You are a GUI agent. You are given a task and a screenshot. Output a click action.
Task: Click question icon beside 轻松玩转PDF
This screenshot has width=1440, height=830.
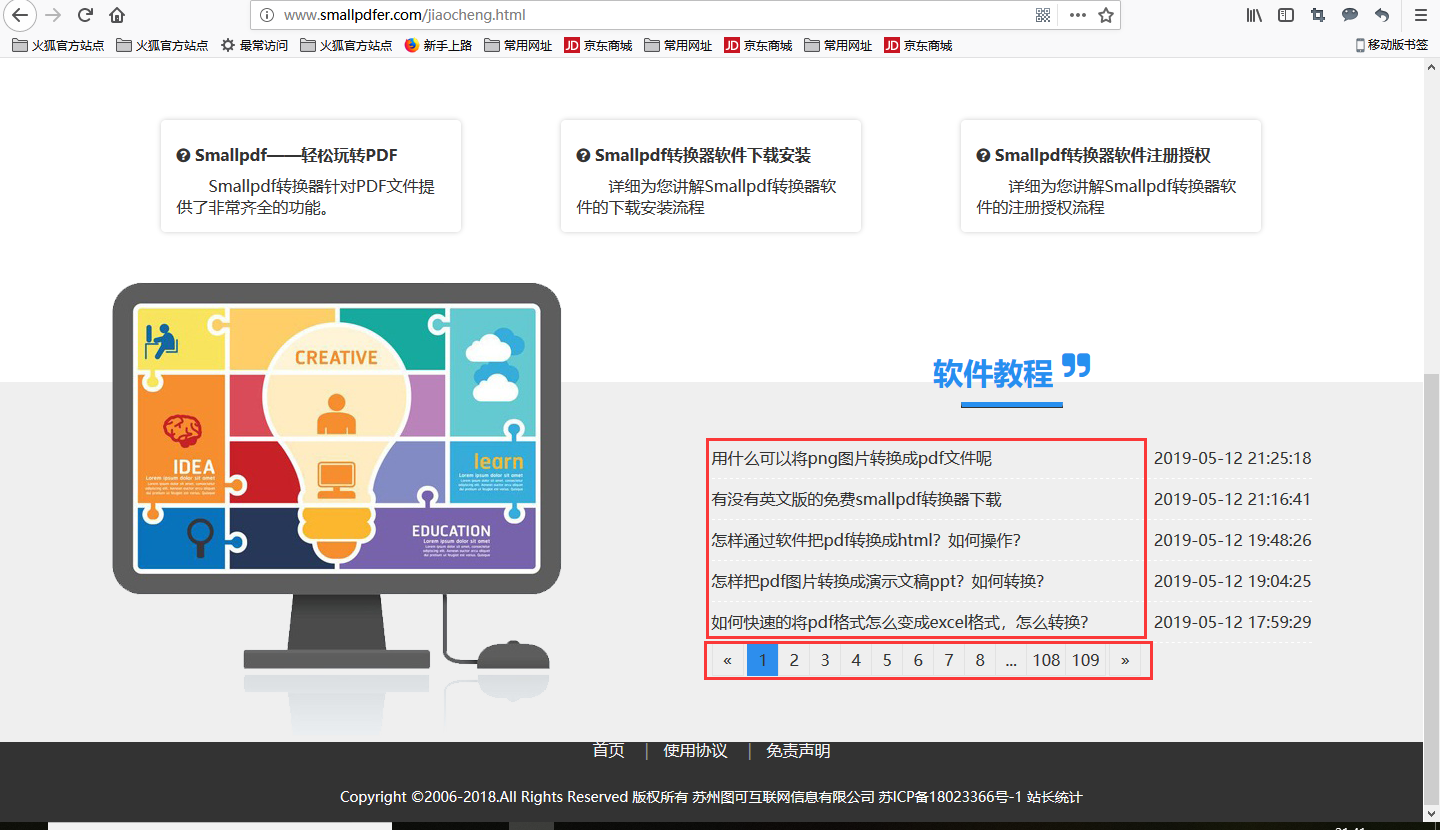[183, 156]
